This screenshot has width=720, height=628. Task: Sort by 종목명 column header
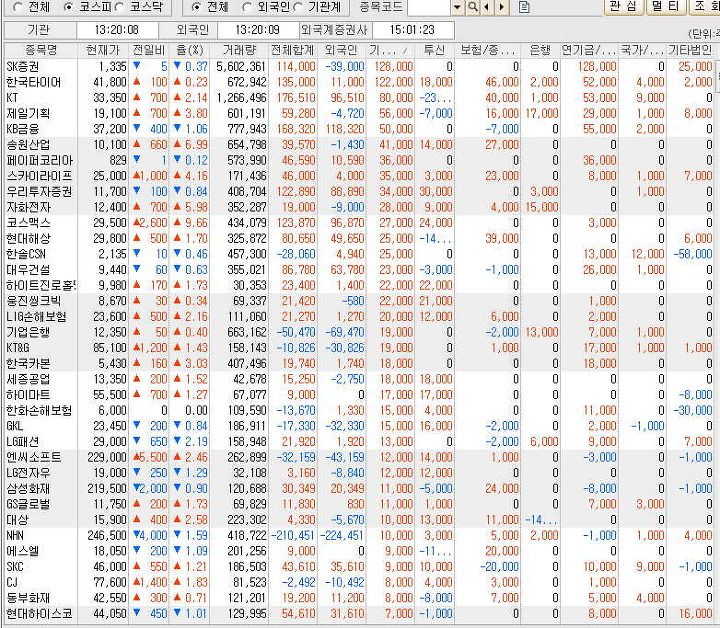click(40, 50)
